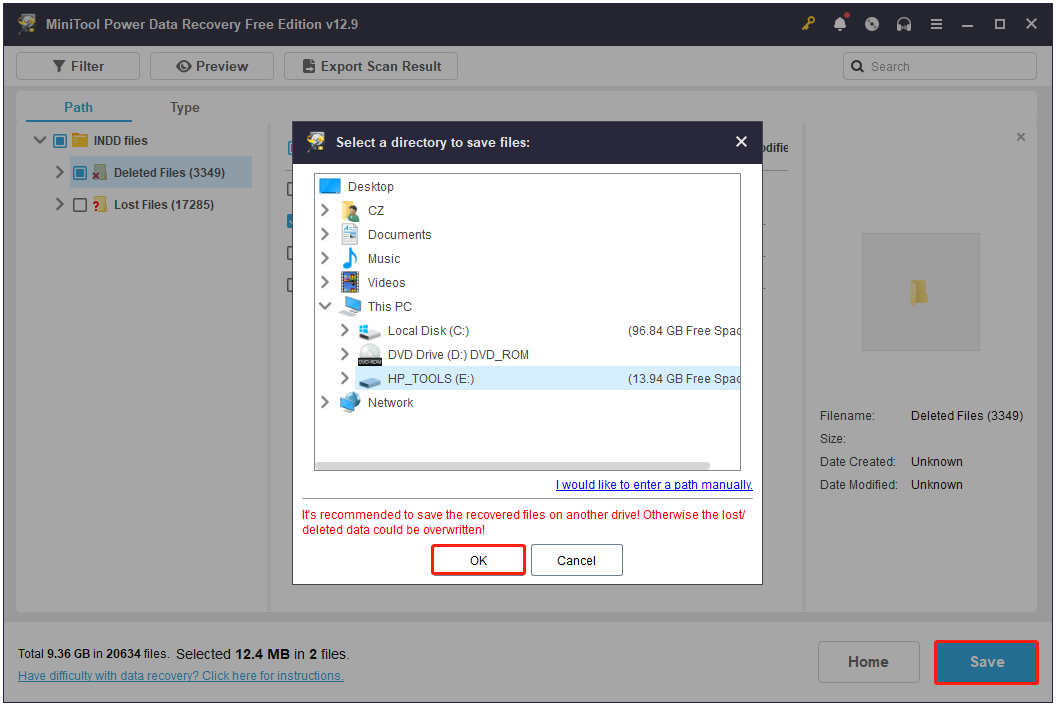This screenshot has height=707, width=1058.
Task: Open the notification bell icon
Action: (840, 24)
